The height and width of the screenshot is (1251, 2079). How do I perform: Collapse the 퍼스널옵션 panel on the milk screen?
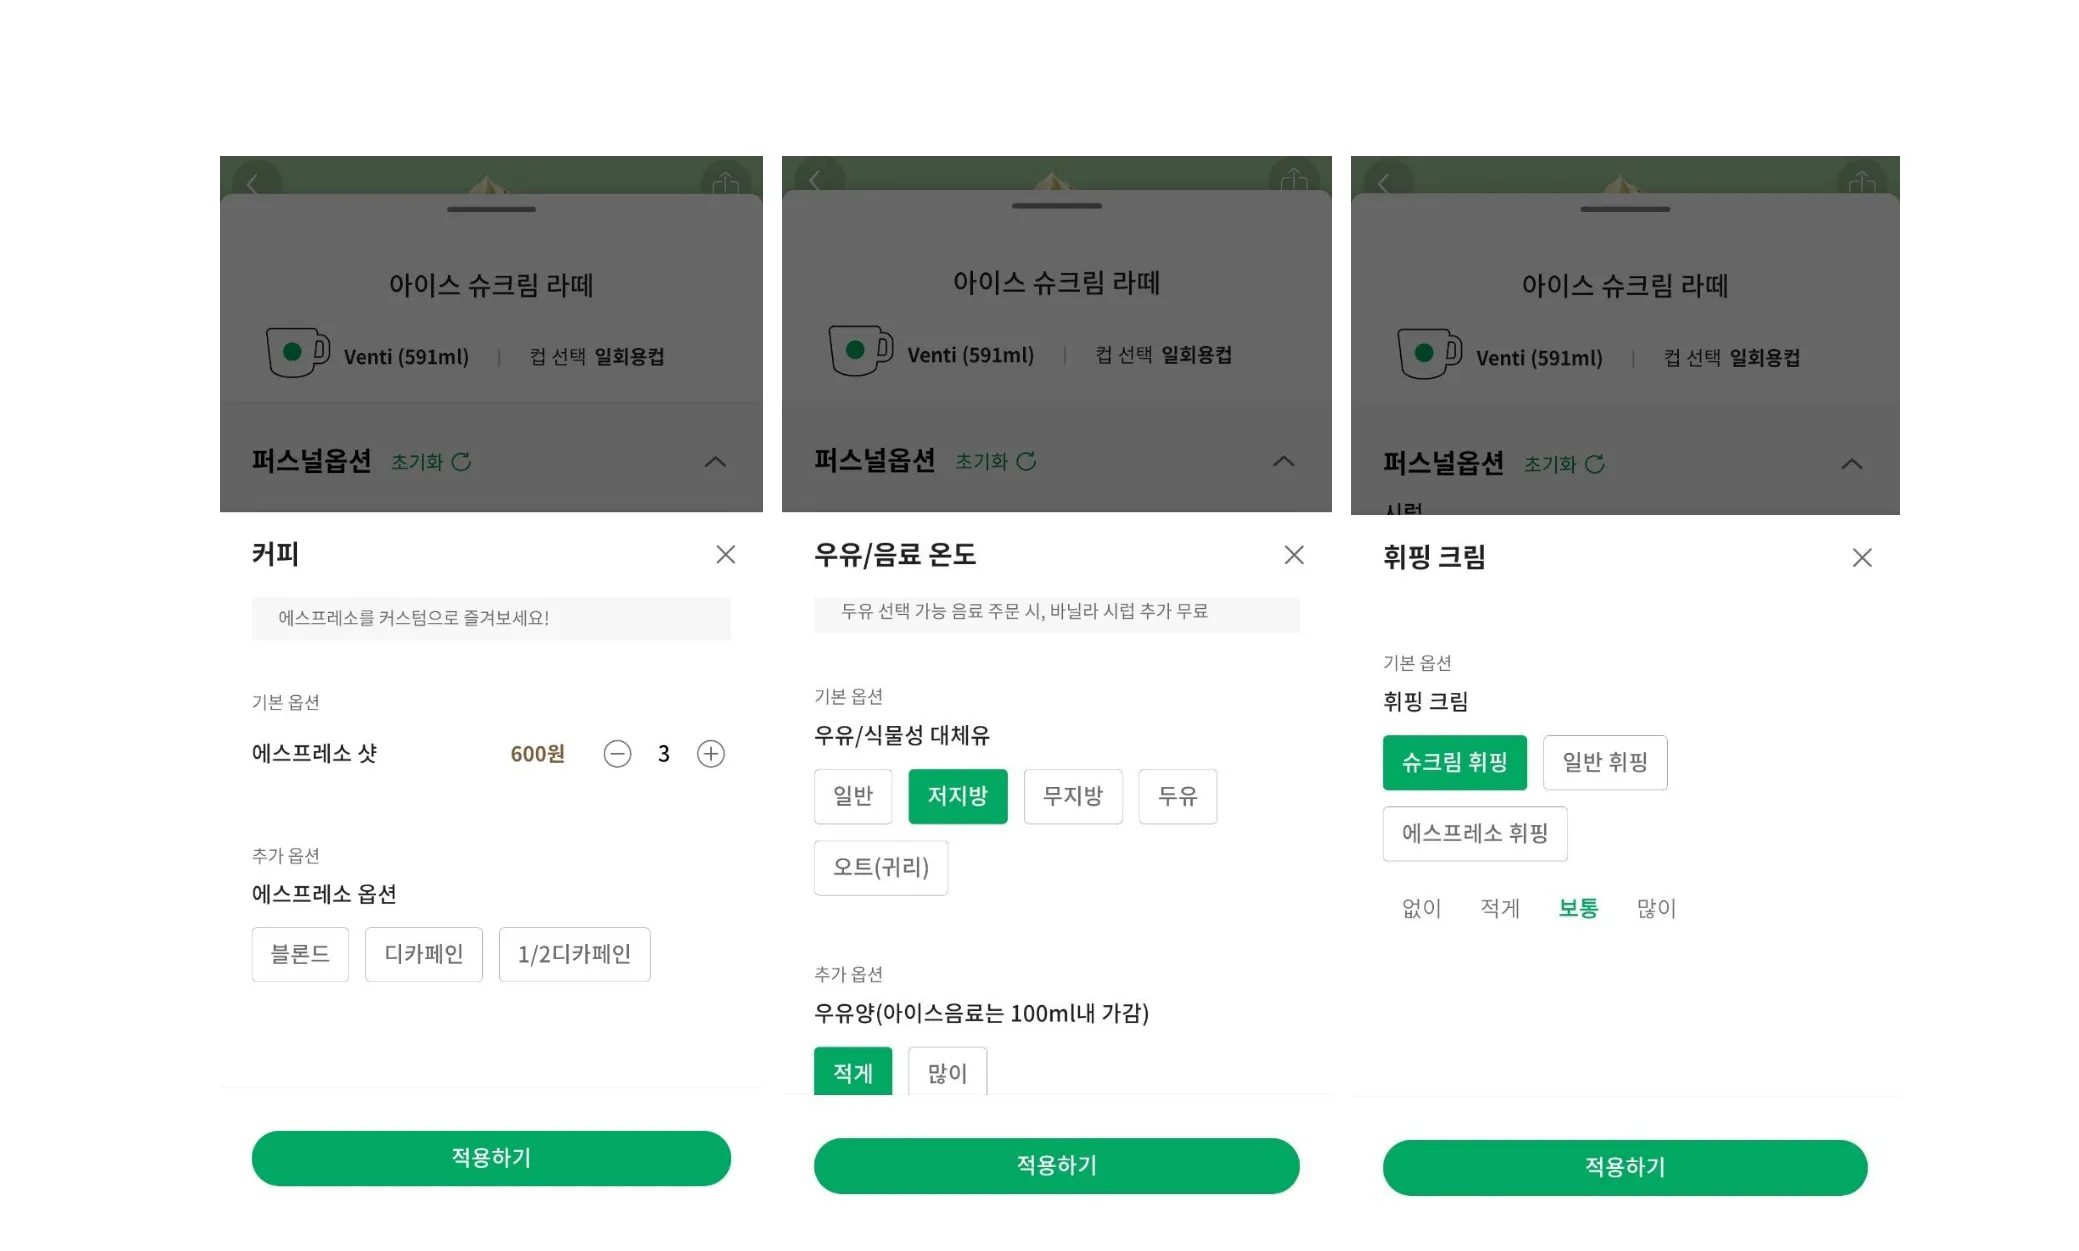1283,461
